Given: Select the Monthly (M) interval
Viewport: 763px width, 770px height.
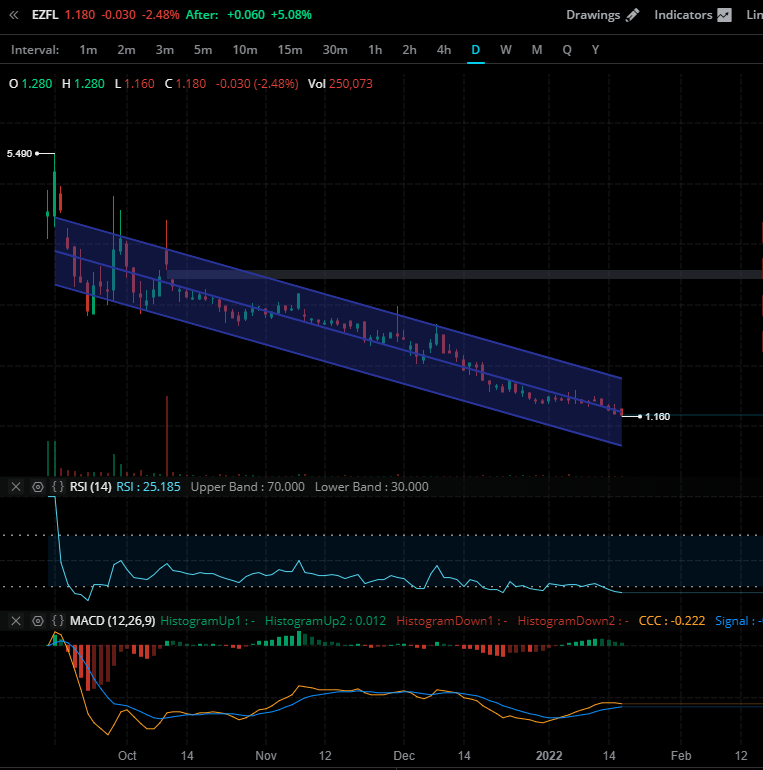Looking at the screenshot, I should click(537, 50).
